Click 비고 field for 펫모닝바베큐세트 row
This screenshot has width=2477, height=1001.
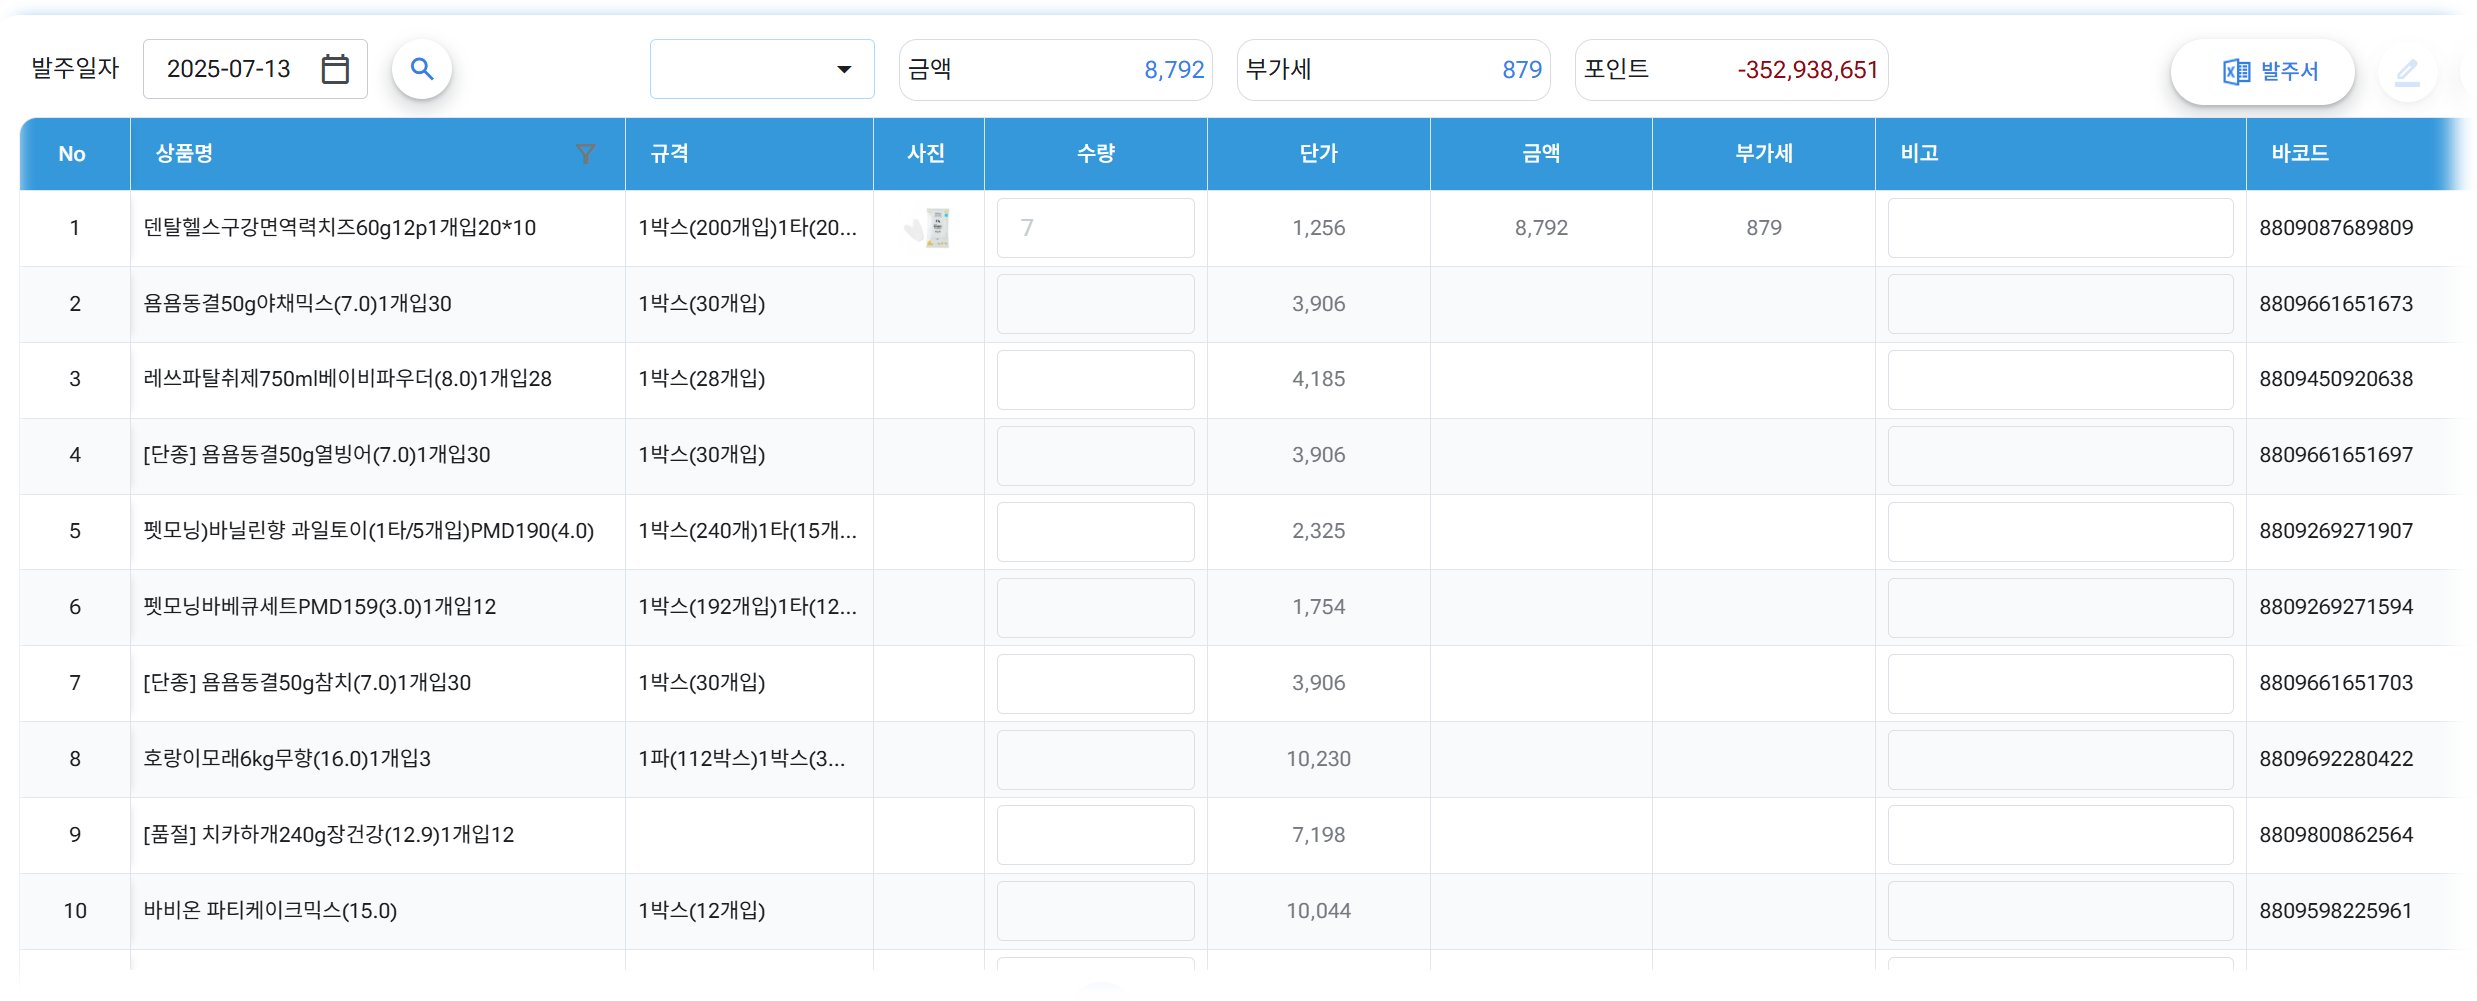pyautogui.click(x=2060, y=607)
